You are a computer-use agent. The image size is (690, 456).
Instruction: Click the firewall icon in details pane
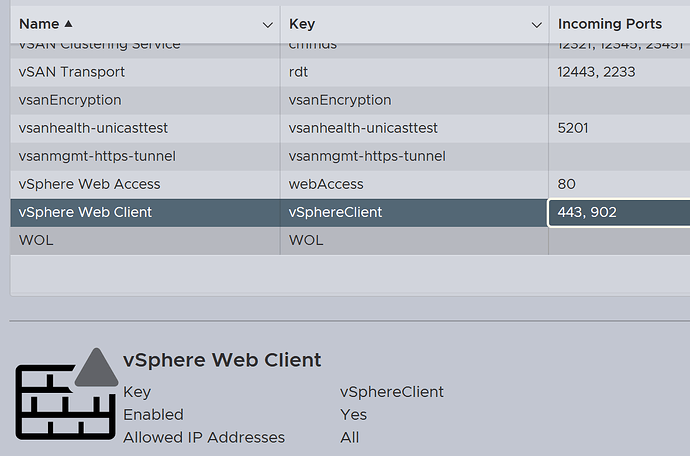67,394
